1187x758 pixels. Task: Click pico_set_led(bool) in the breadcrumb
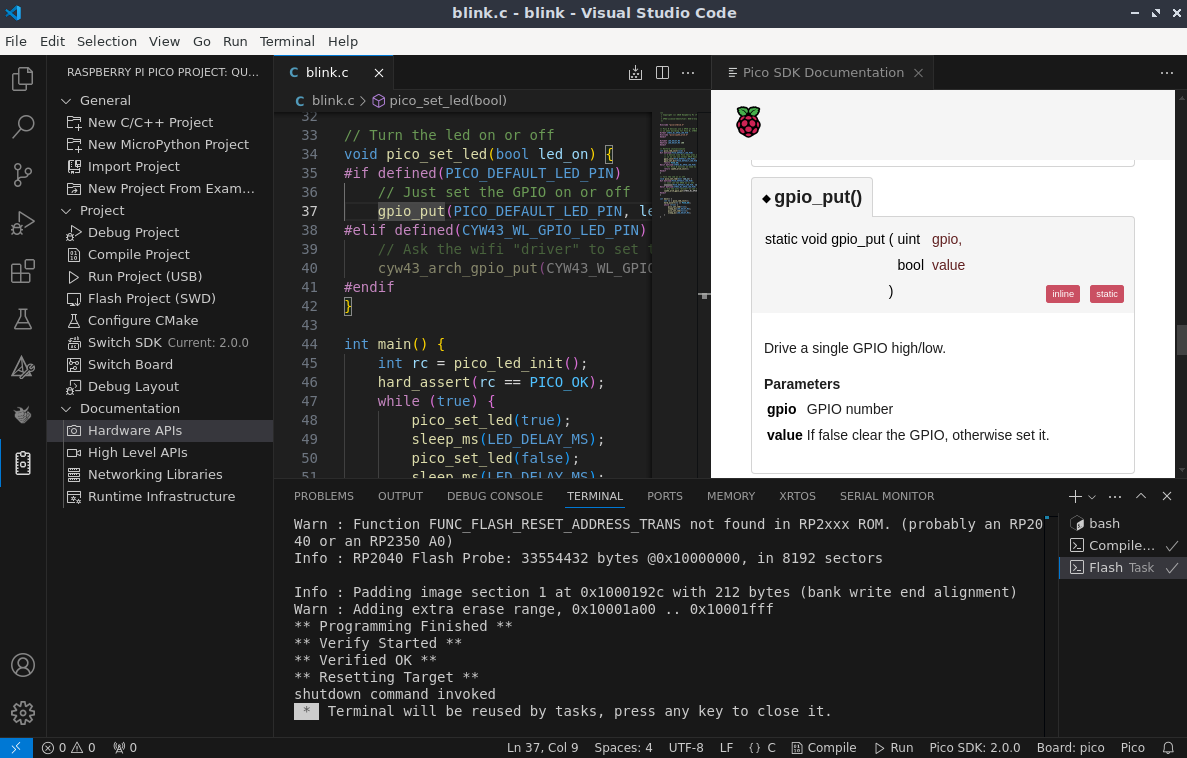[447, 101]
